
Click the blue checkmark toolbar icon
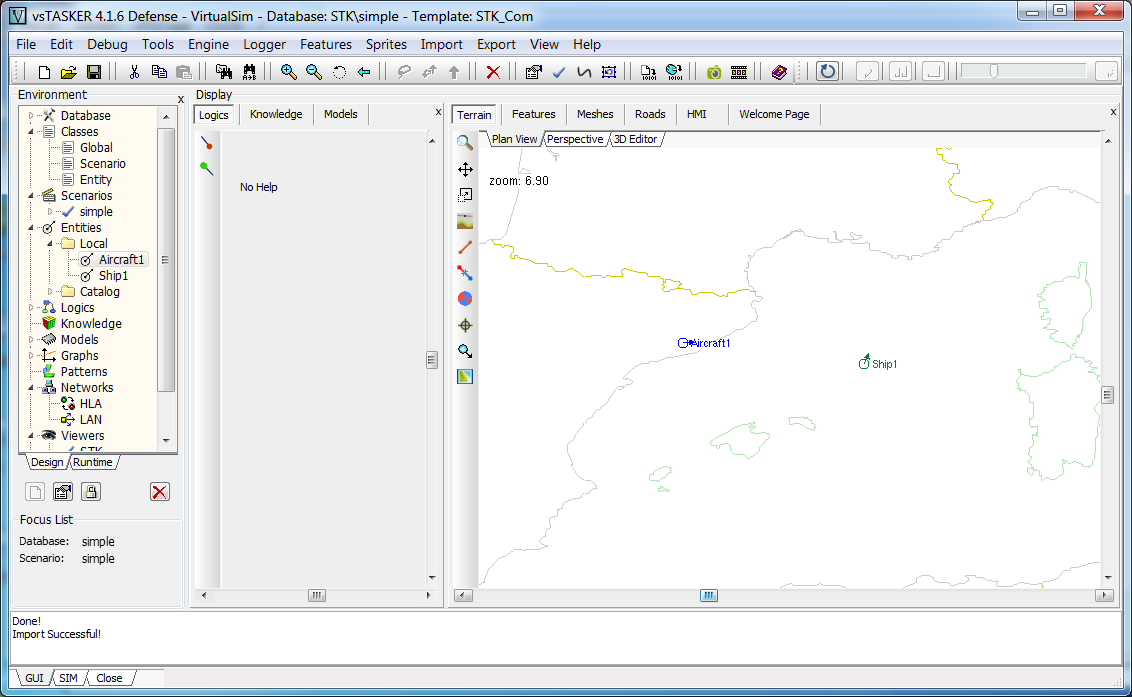pos(559,72)
